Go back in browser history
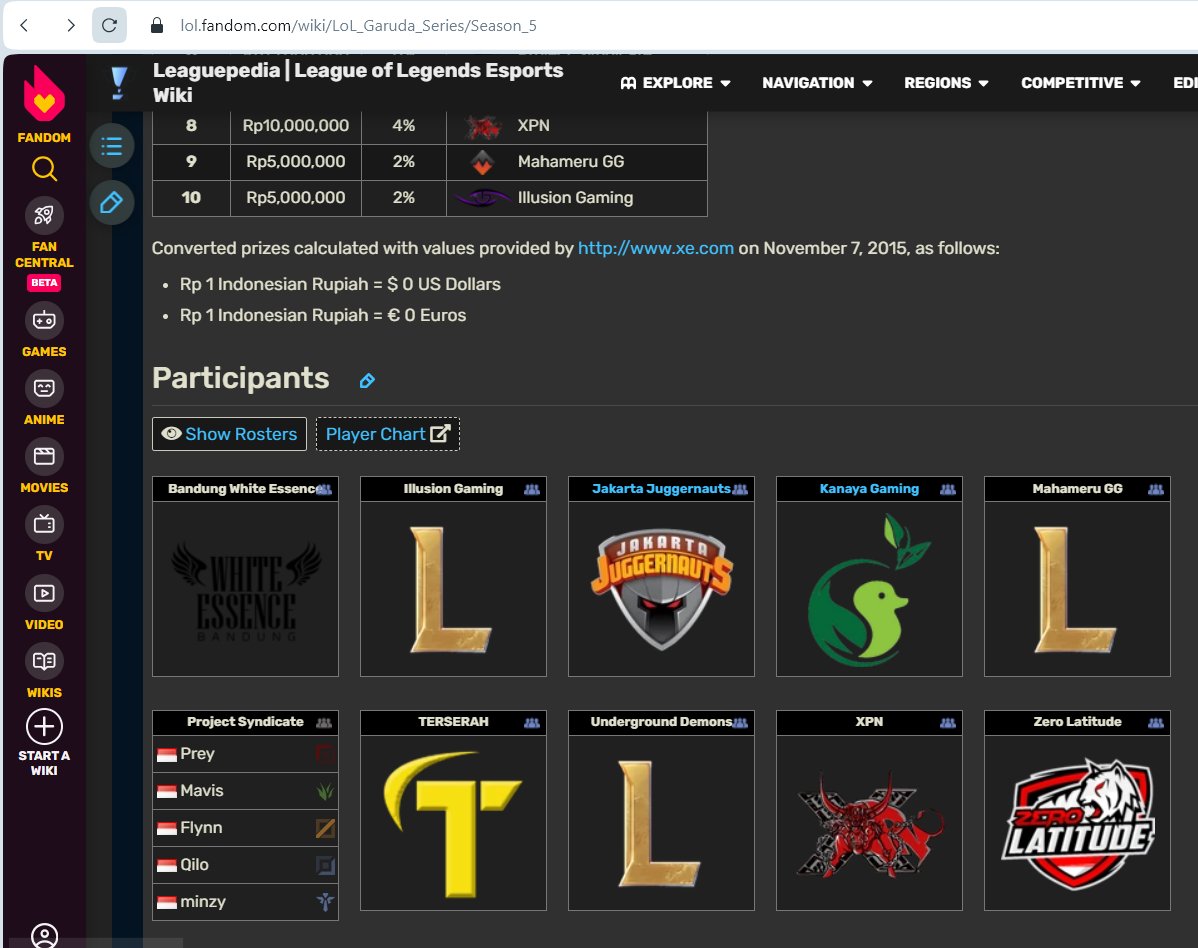This screenshot has width=1198, height=948. click(x=24, y=25)
